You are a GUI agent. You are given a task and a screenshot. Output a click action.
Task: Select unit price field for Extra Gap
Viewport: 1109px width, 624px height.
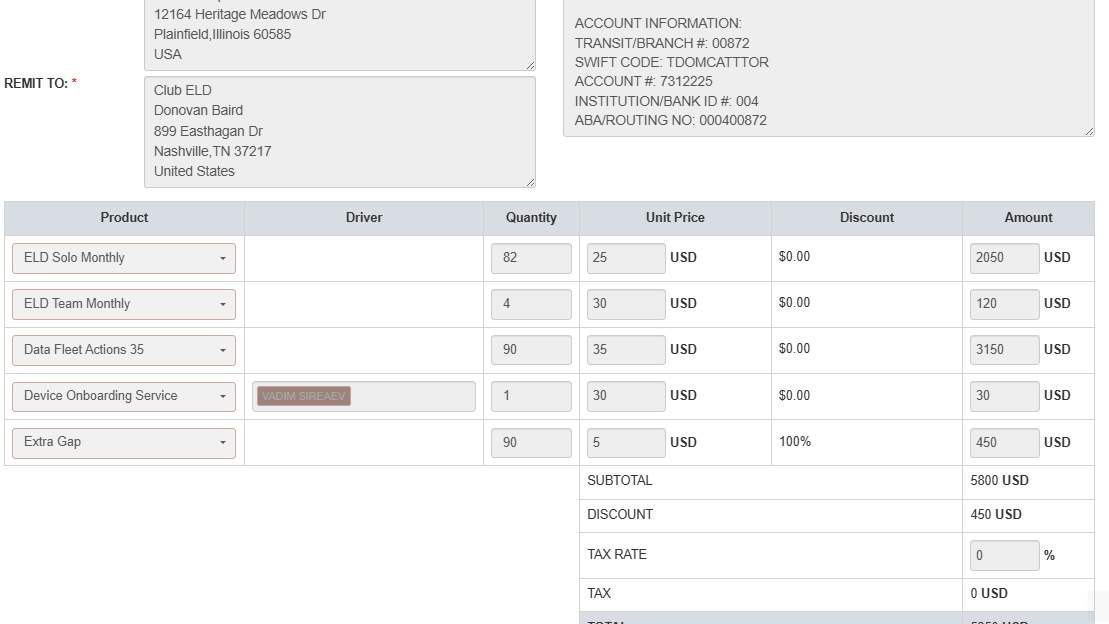point(625,442)
